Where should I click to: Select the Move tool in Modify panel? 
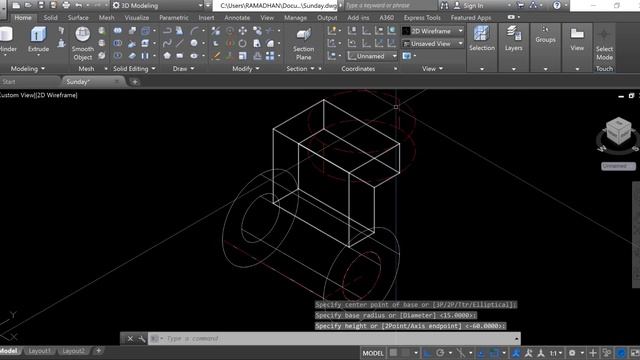point(243,31)
